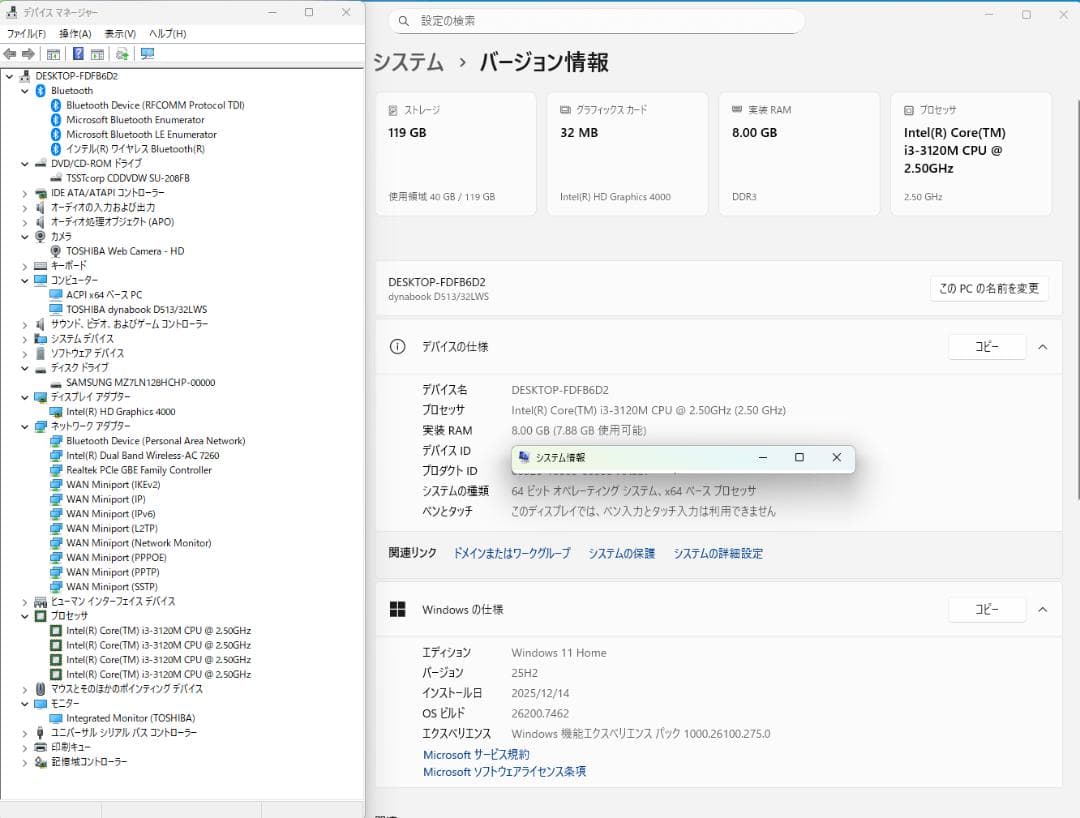This screenshot has height=818, width=1080.
Task: Click the back navigation arrow in Device Manager
Action: click(10, 54)
